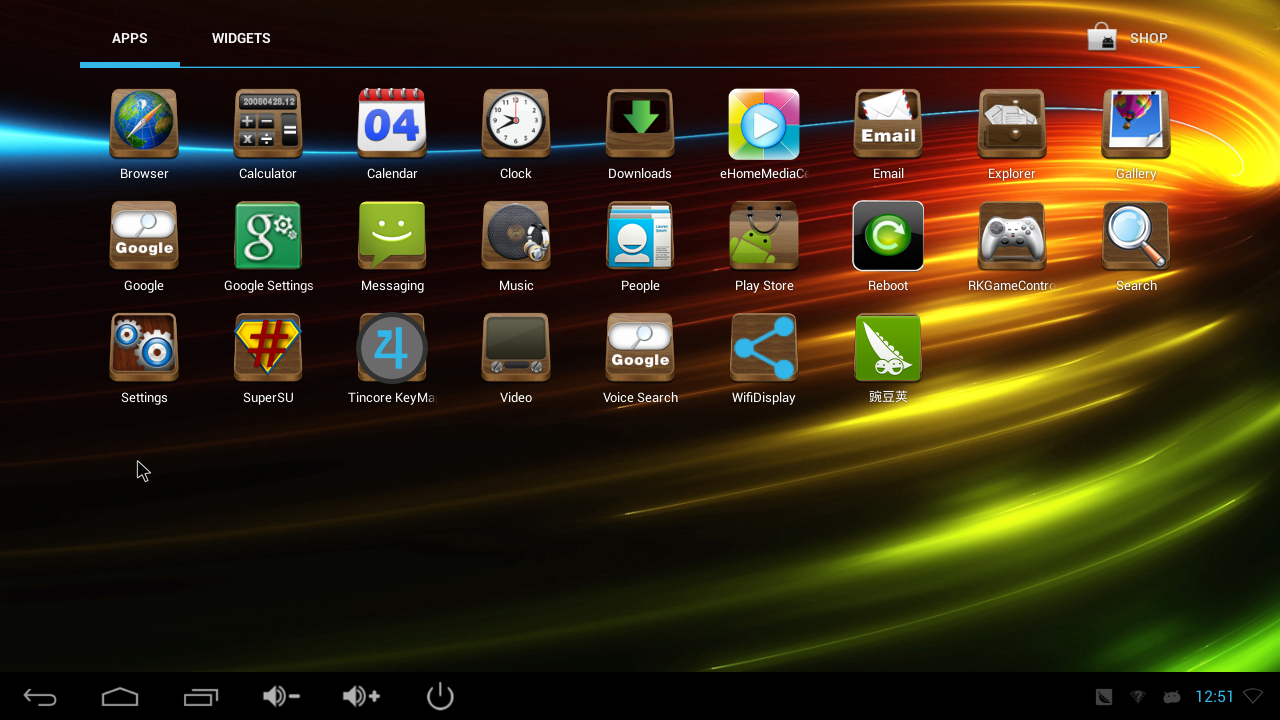Viewport: 1280px width, 720px height.
Task: Open the Google search app
Action: [144, 236]
